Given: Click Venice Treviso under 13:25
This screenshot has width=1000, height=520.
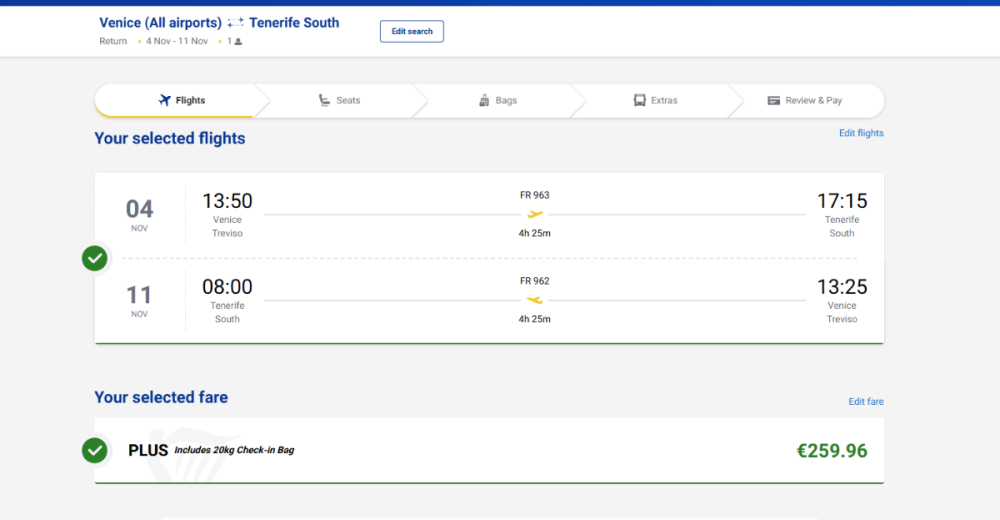Looking at the screenshot, I should click(x=842, y=312).
